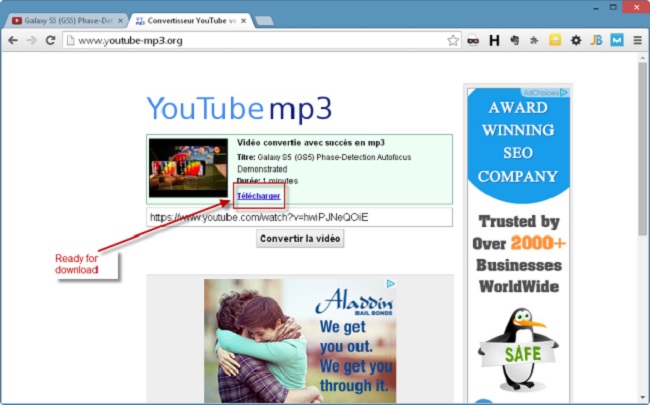Go back with the browser back arrow
650x405 pixels.
[x=13, y=41]
